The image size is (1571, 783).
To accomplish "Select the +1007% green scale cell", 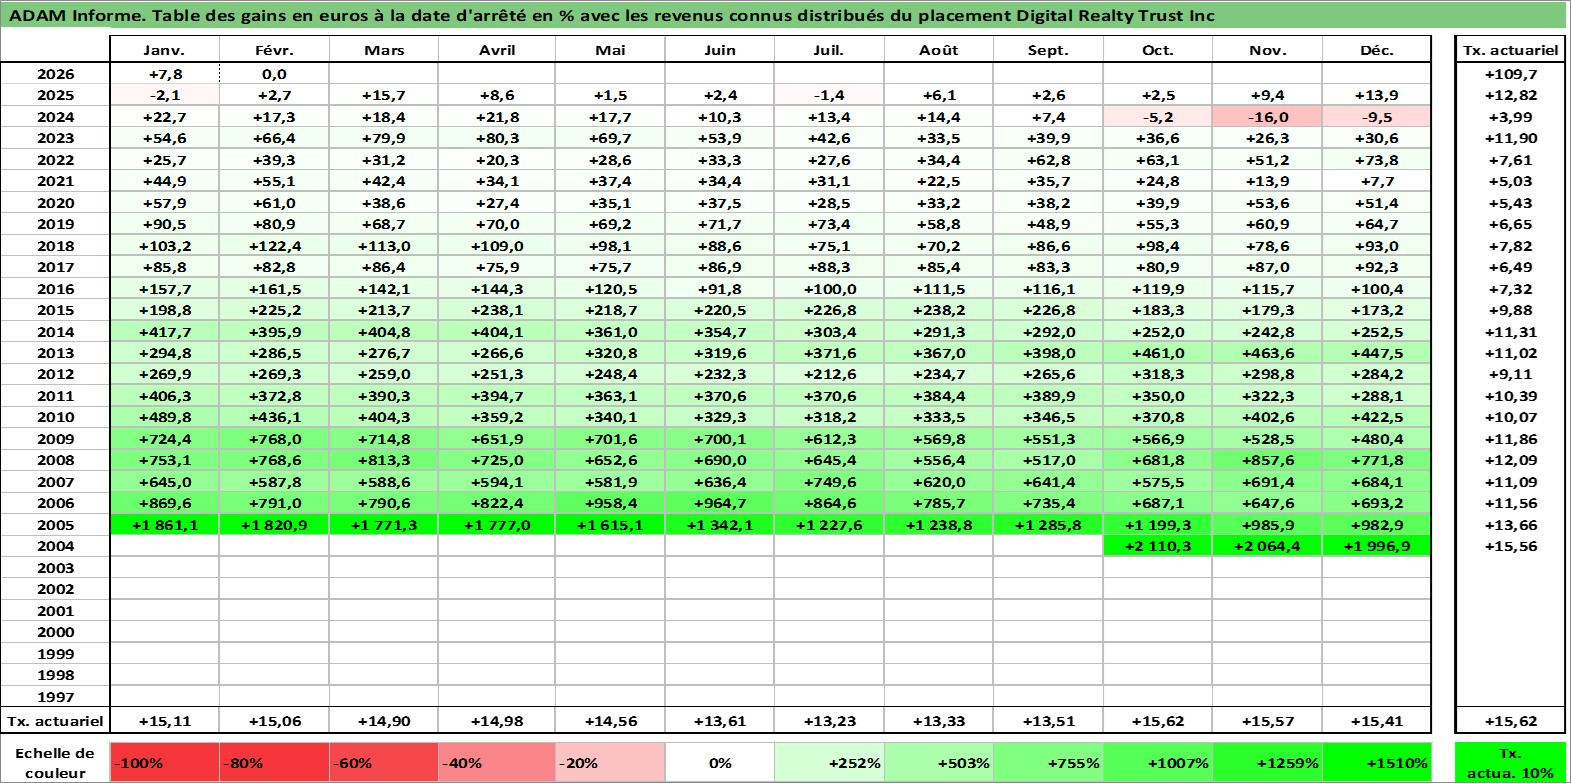I will pos(1158,763).
